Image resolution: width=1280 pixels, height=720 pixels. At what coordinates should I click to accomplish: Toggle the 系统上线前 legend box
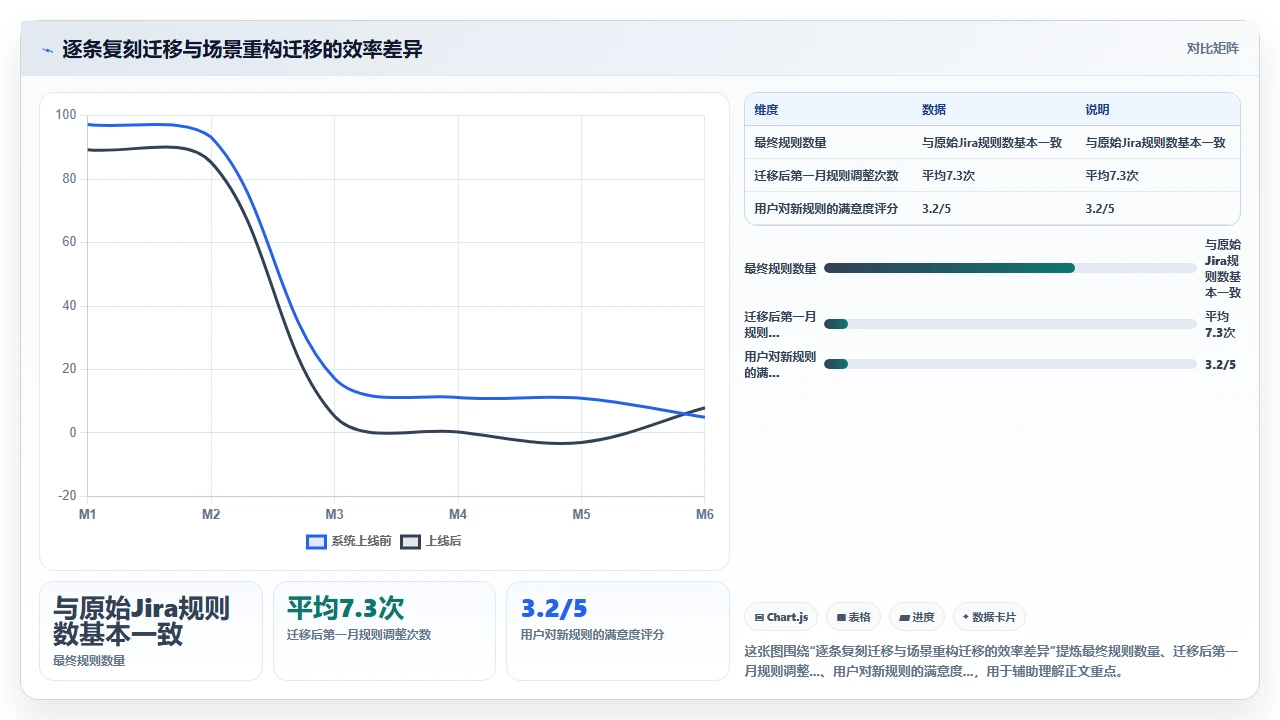tap(316, 541)
